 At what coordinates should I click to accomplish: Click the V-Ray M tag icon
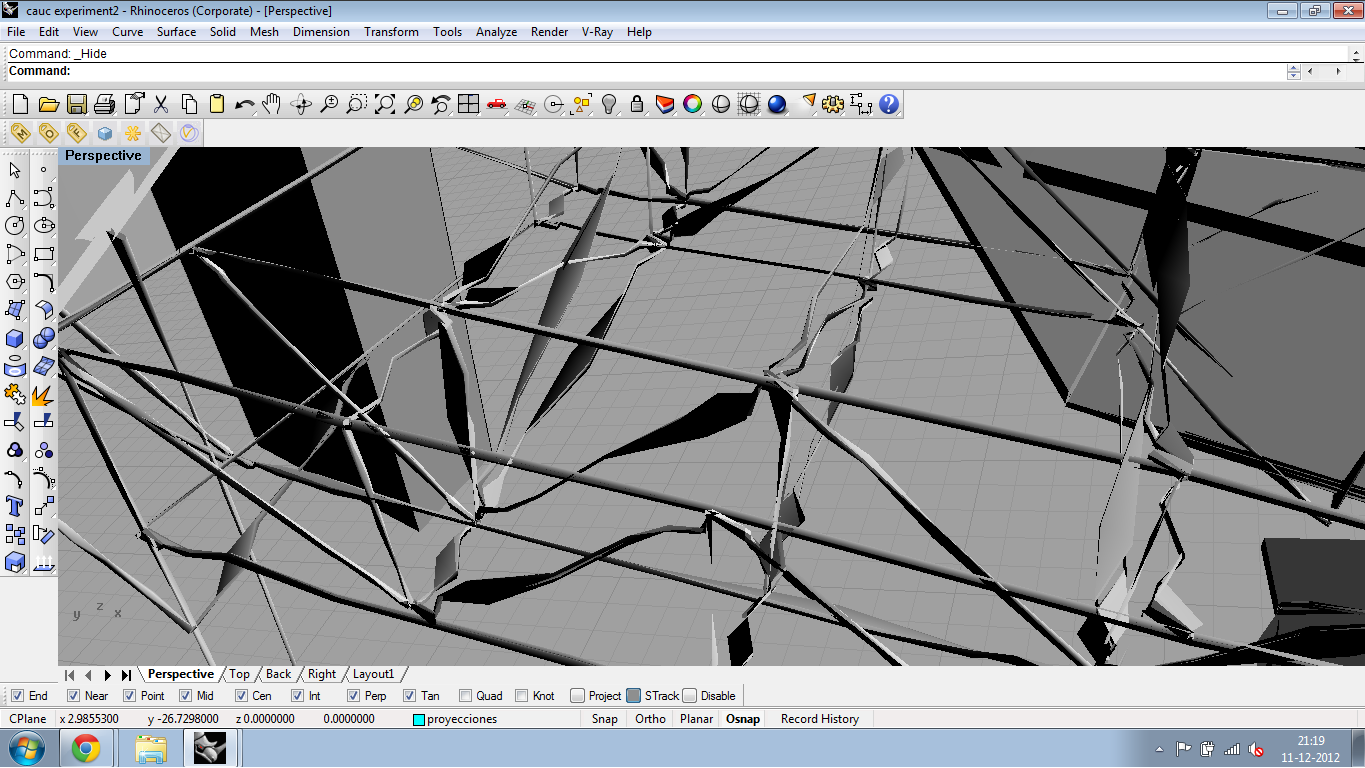pos(20,133)
